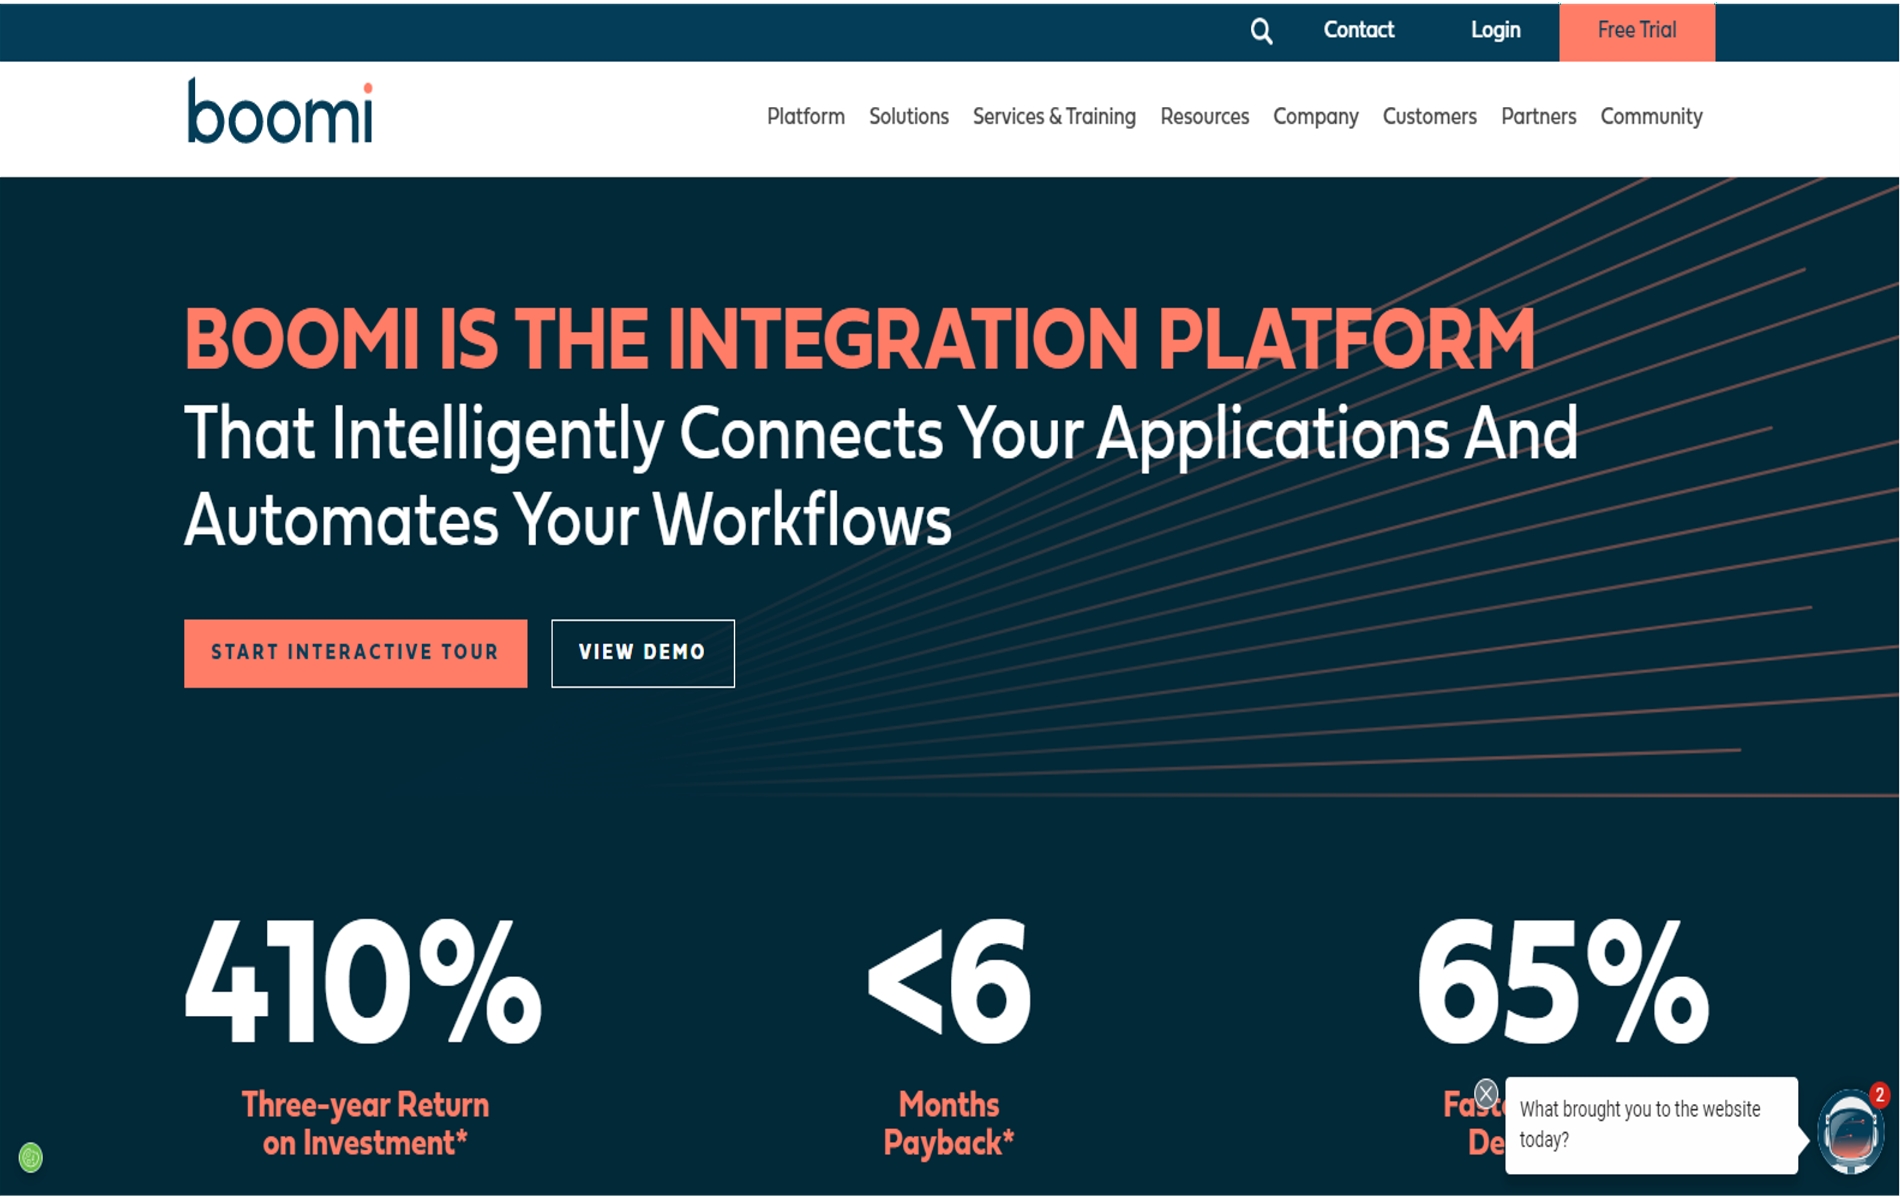This screenshot has height=1200, width=1900.
Task: Dismiss the chat prompt with the X icon
Action: tap(1487, 1091)
